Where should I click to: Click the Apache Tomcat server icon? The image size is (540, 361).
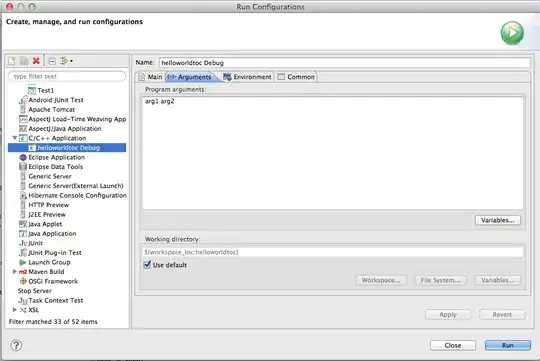tap(23, 110)
